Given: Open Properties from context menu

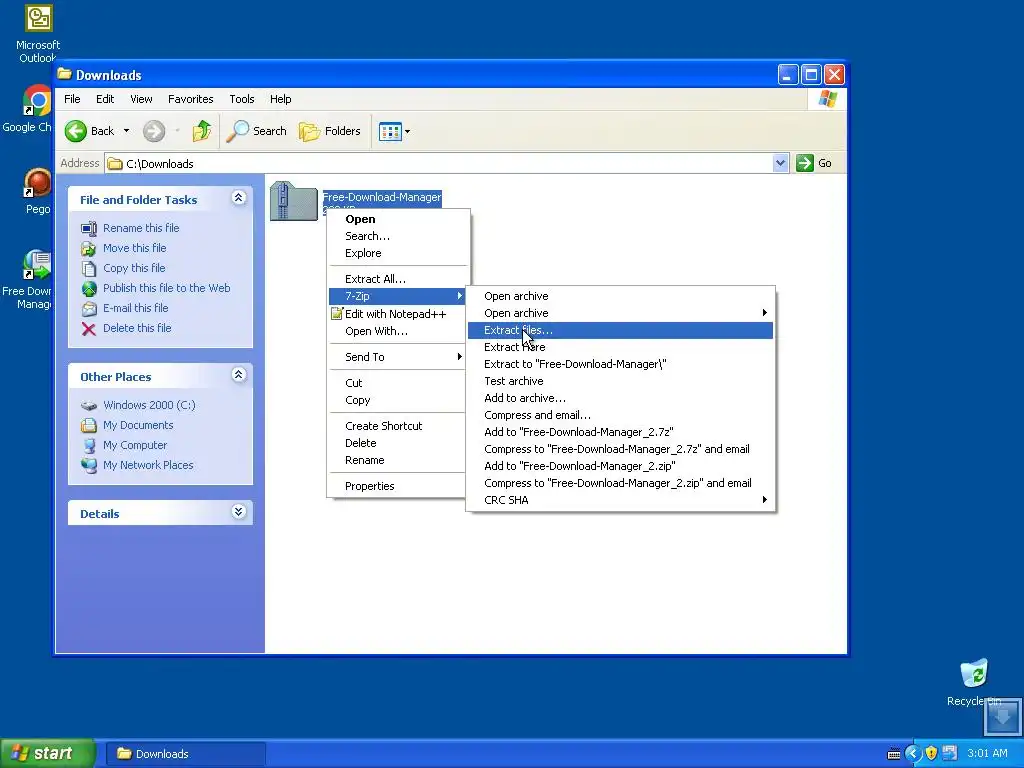Looking at the screenshot, I should pyautogui.click(x=397, y=487).
